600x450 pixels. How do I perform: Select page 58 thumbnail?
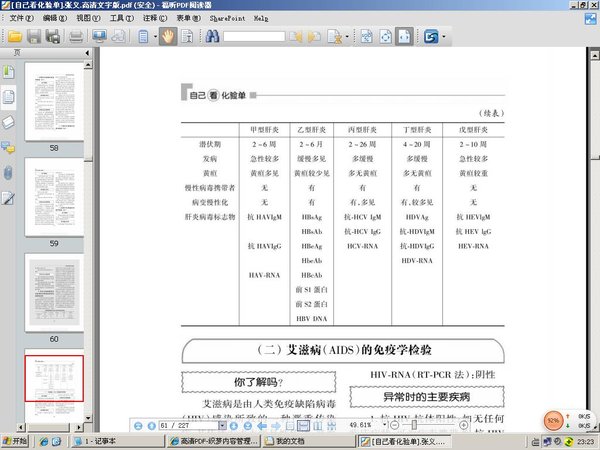(54, 102)
